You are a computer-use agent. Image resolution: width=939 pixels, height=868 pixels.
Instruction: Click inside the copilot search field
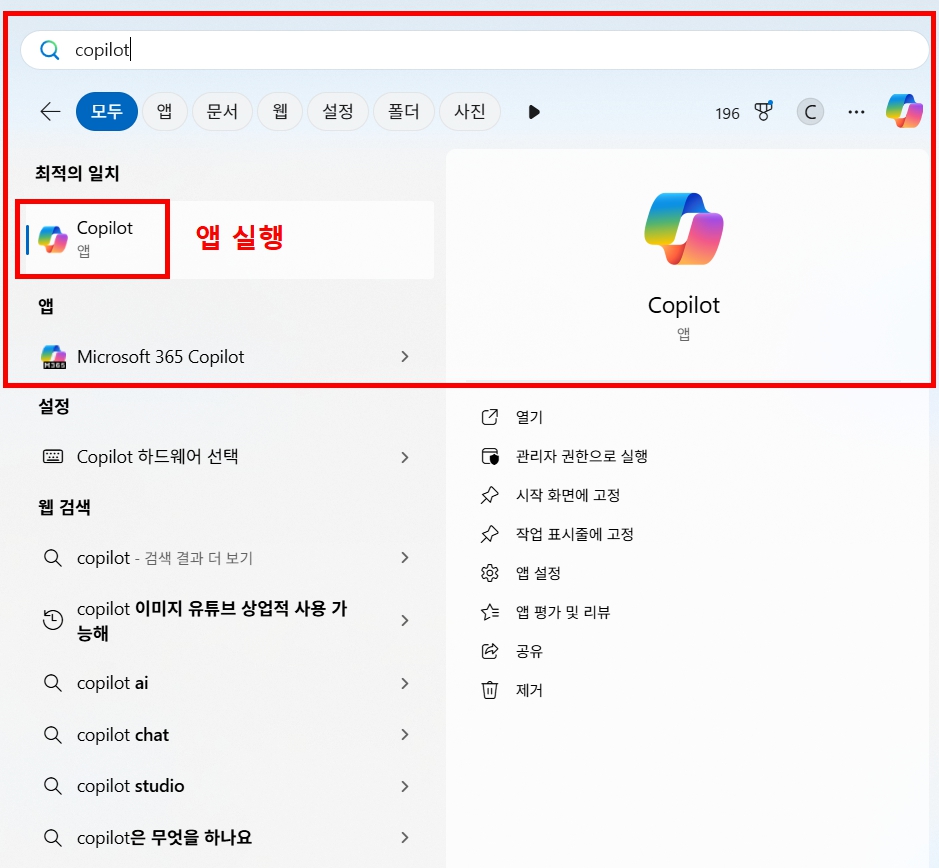[474, 50]
